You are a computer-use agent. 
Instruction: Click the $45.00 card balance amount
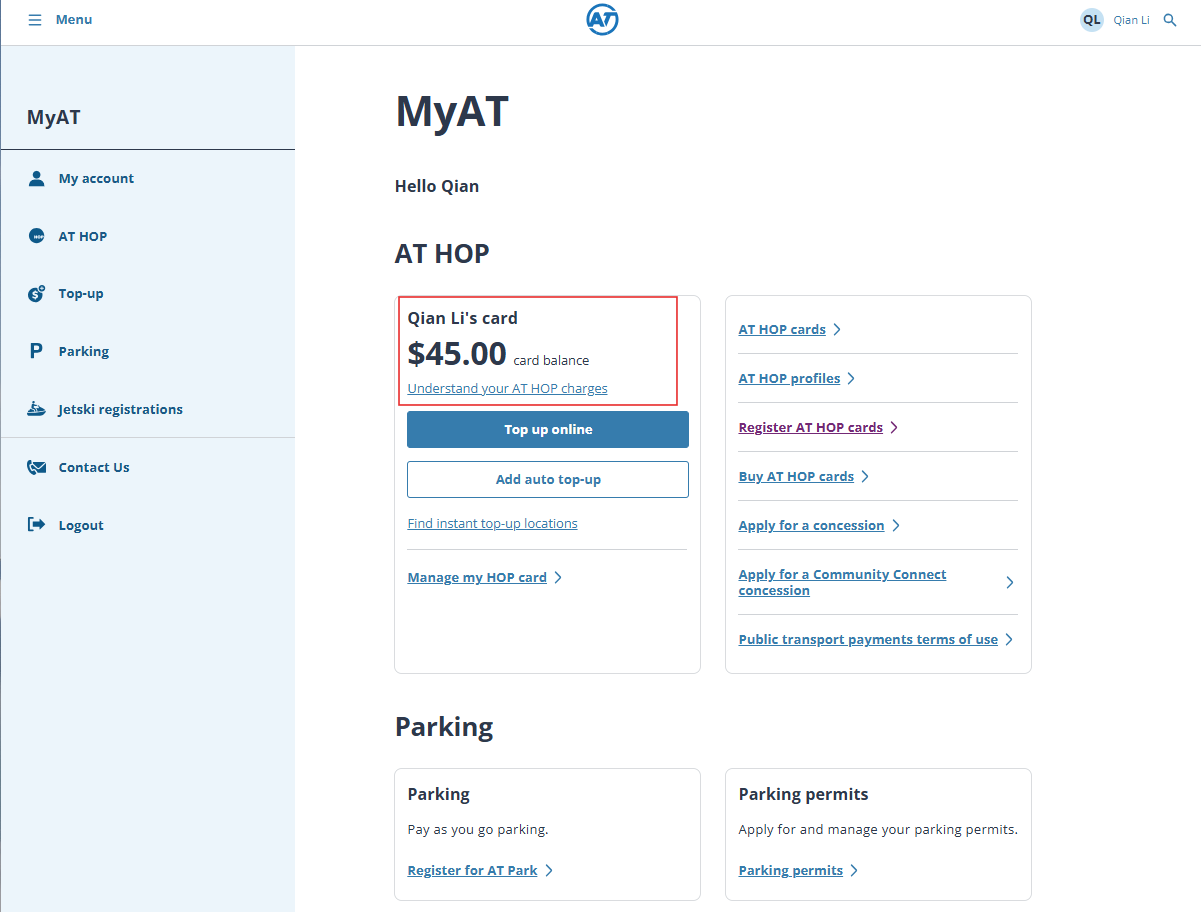click(x=457, y=353)
